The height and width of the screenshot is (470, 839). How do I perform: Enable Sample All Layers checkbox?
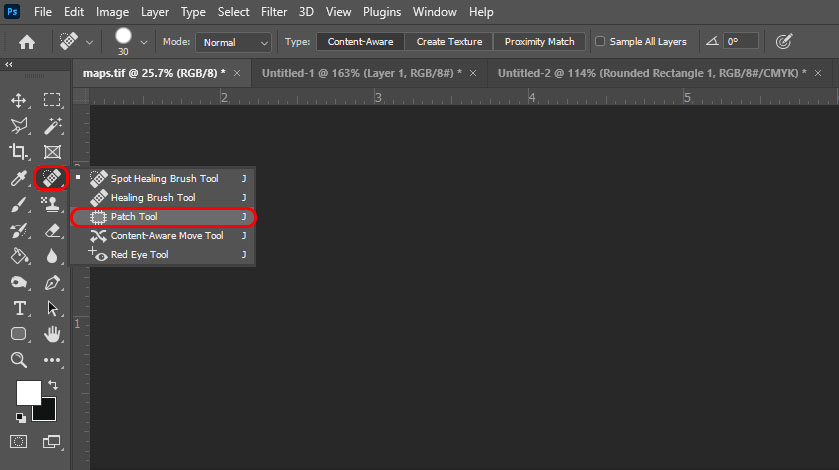coord(600,42)
